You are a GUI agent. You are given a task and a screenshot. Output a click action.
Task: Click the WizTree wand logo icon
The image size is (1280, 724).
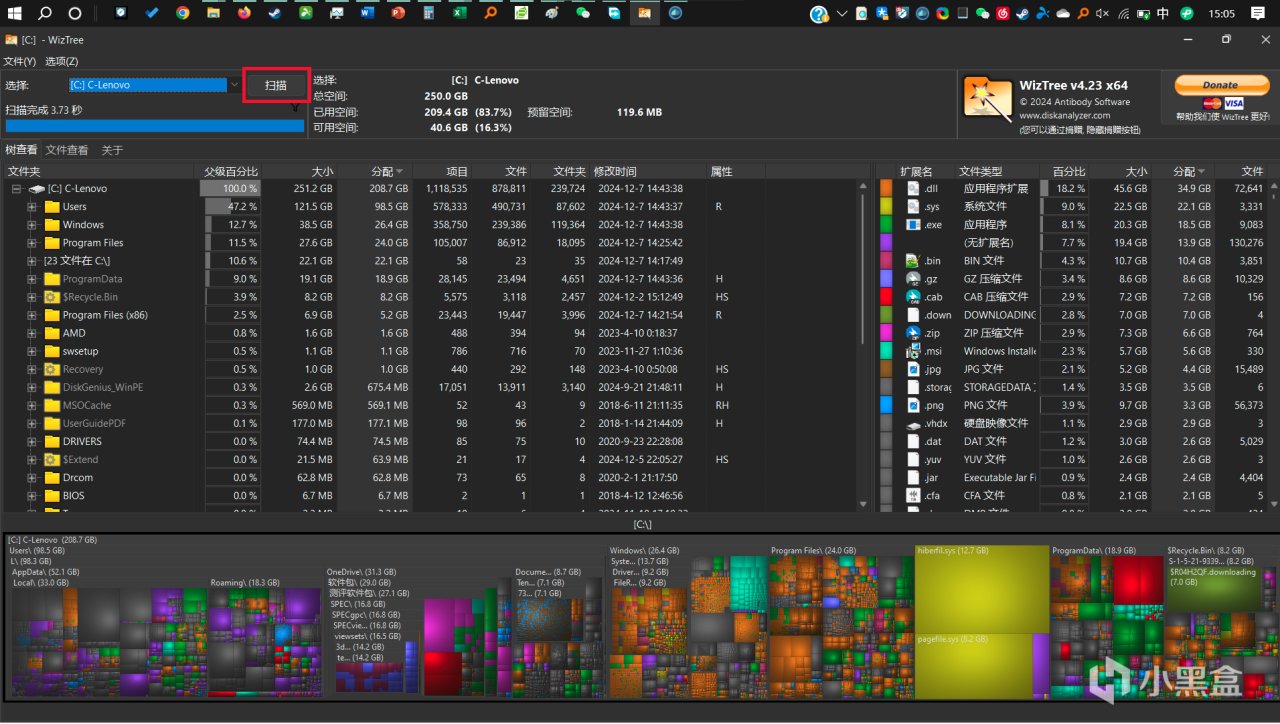point(987,99)
